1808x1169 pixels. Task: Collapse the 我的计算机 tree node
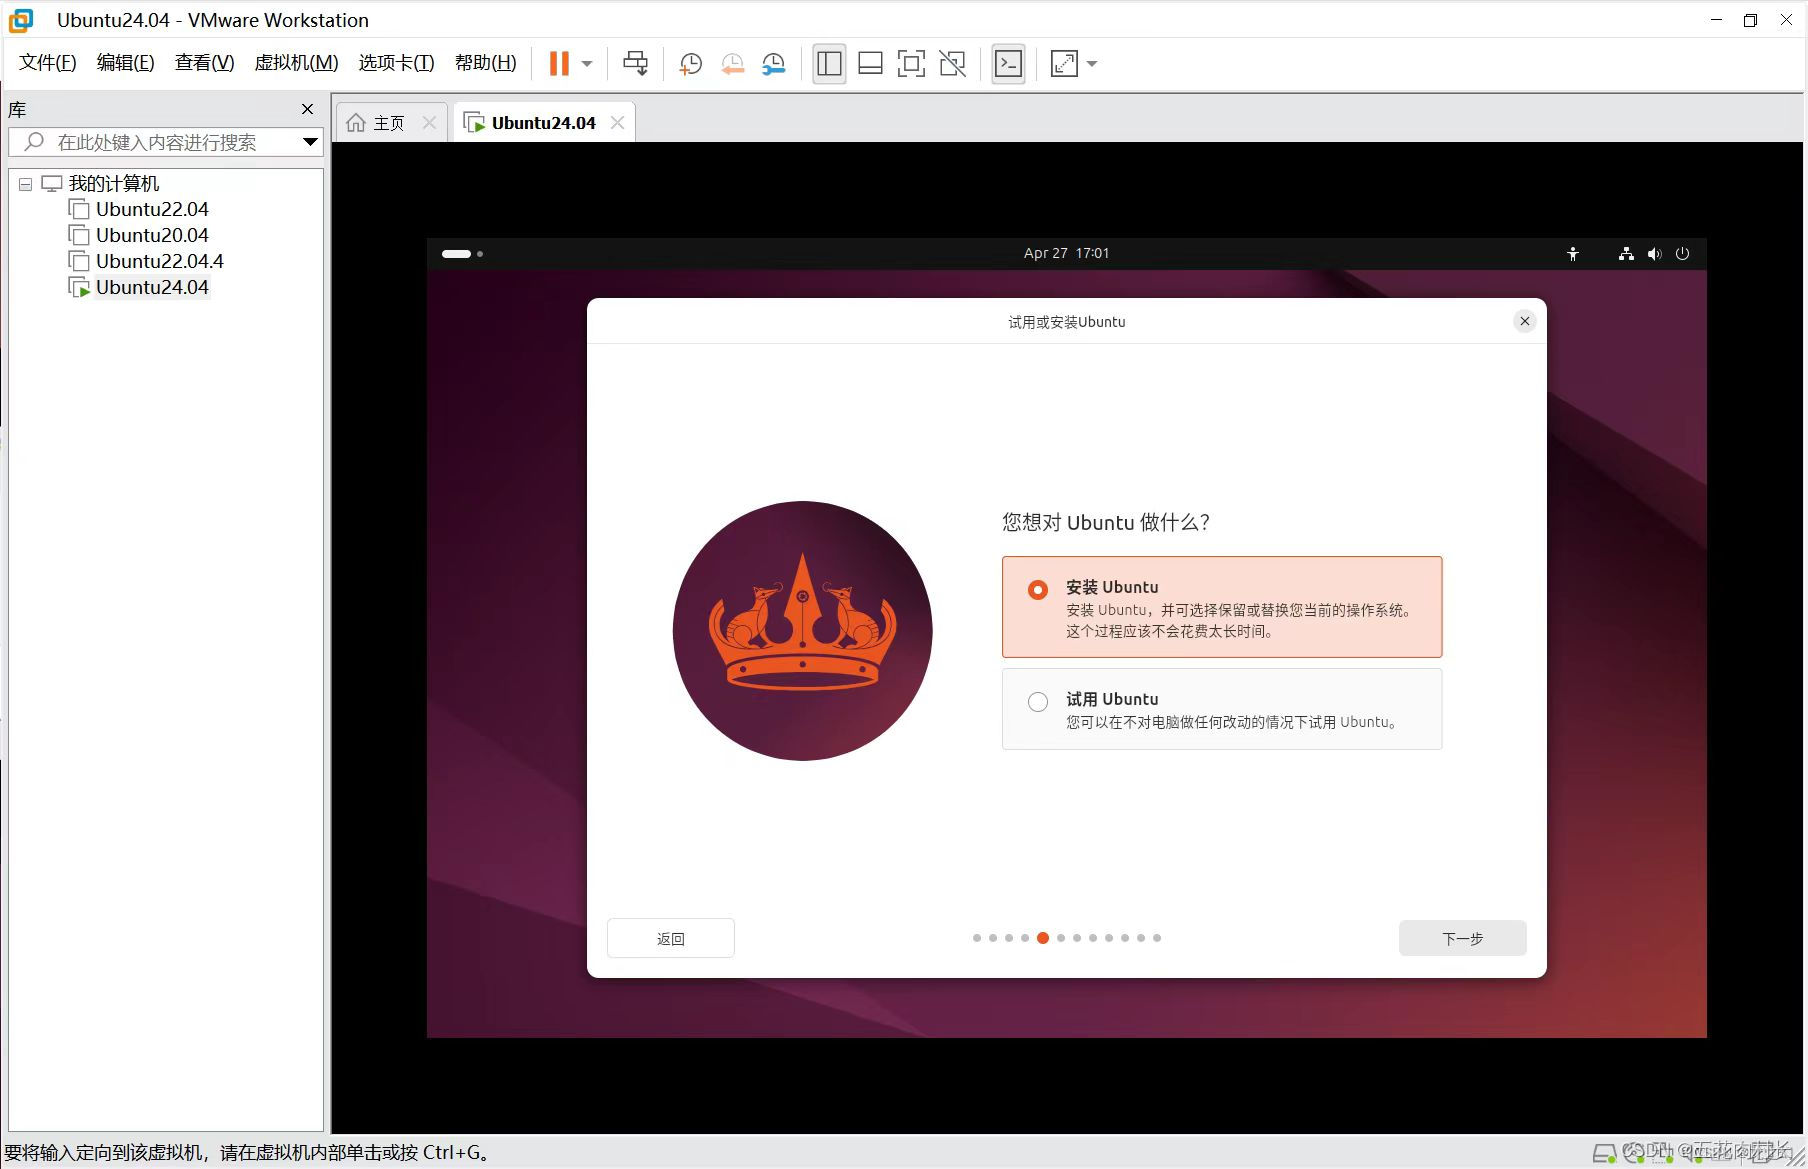coord(25,184)
